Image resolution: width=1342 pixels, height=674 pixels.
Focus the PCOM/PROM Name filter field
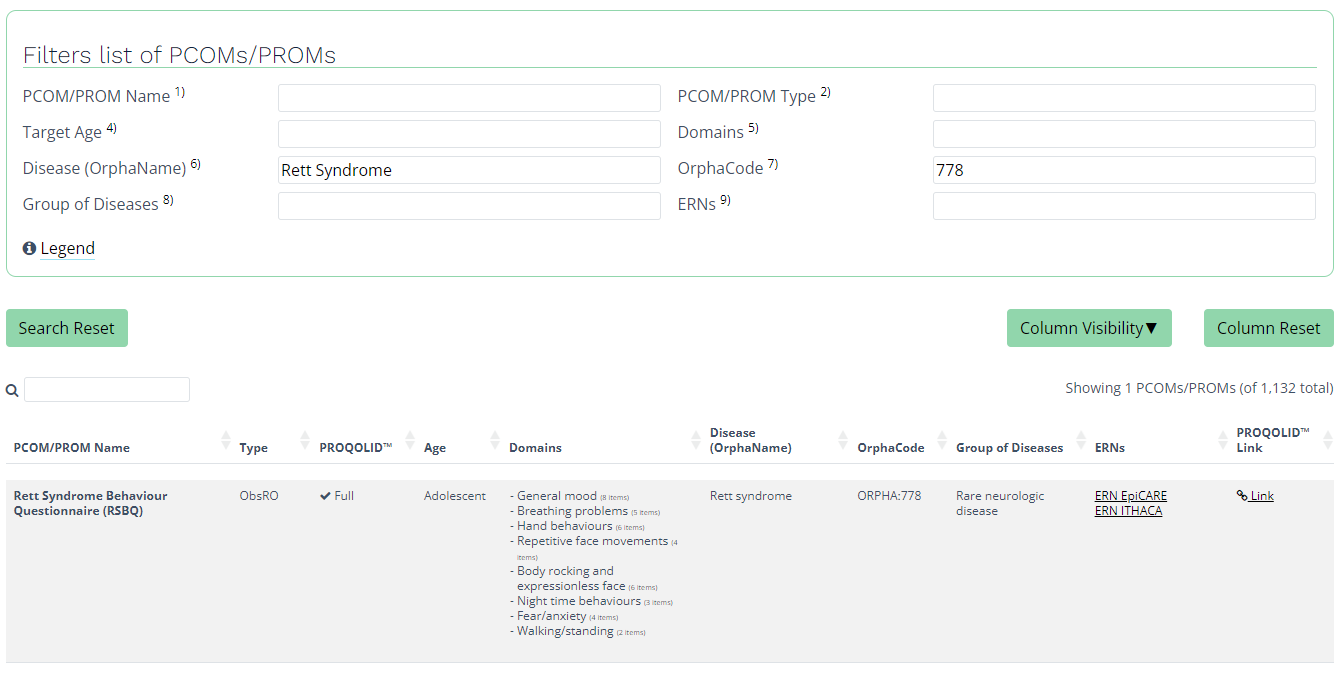tap(469, 98)
